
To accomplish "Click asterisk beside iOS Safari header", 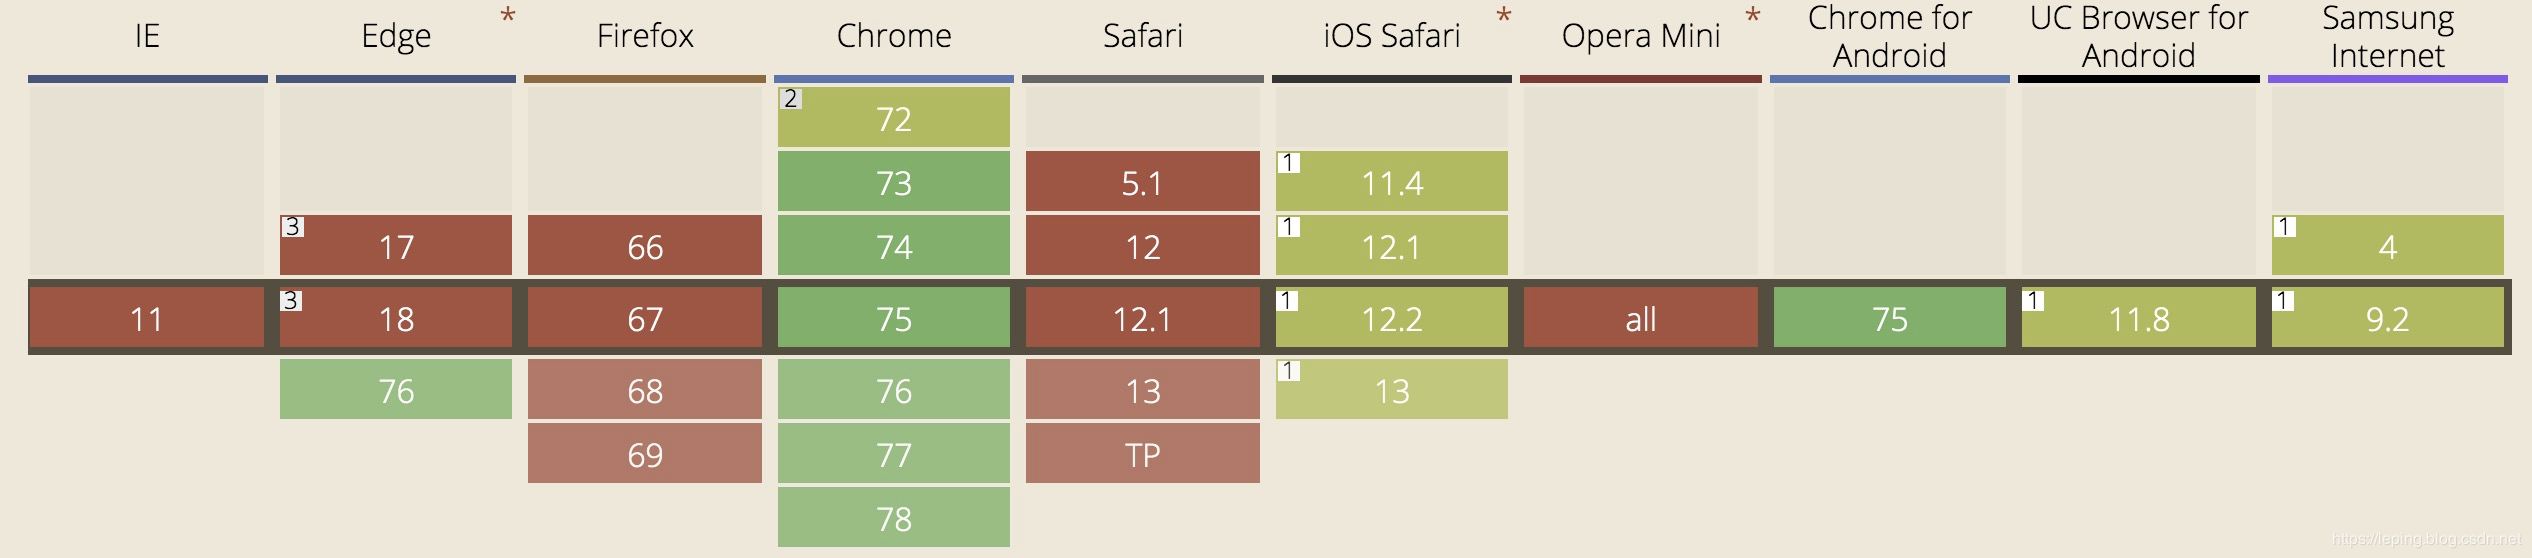I will tap(1504, 17).
